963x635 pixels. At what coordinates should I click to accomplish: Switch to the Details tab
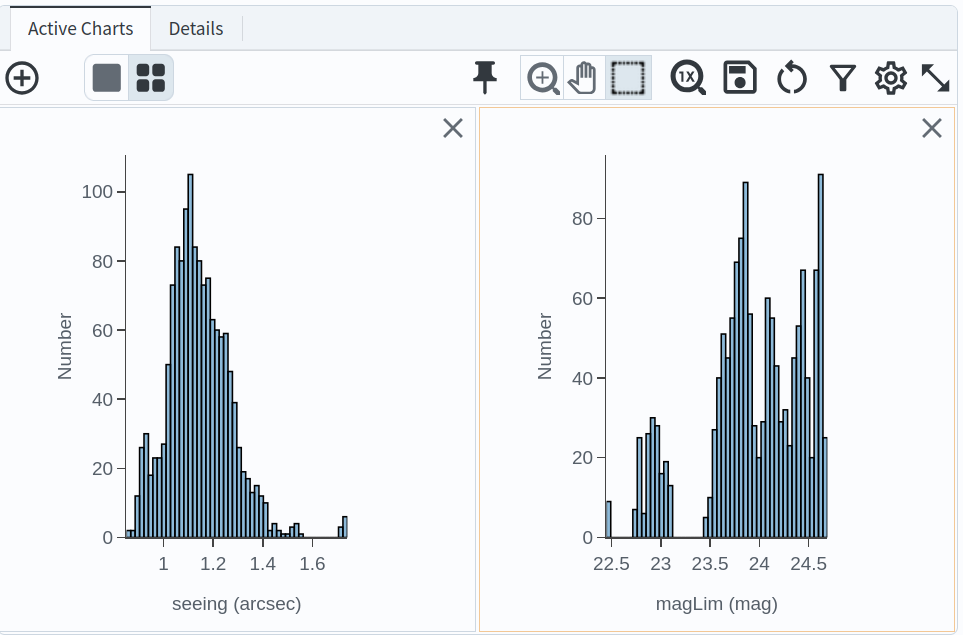[x=195, y=28]
